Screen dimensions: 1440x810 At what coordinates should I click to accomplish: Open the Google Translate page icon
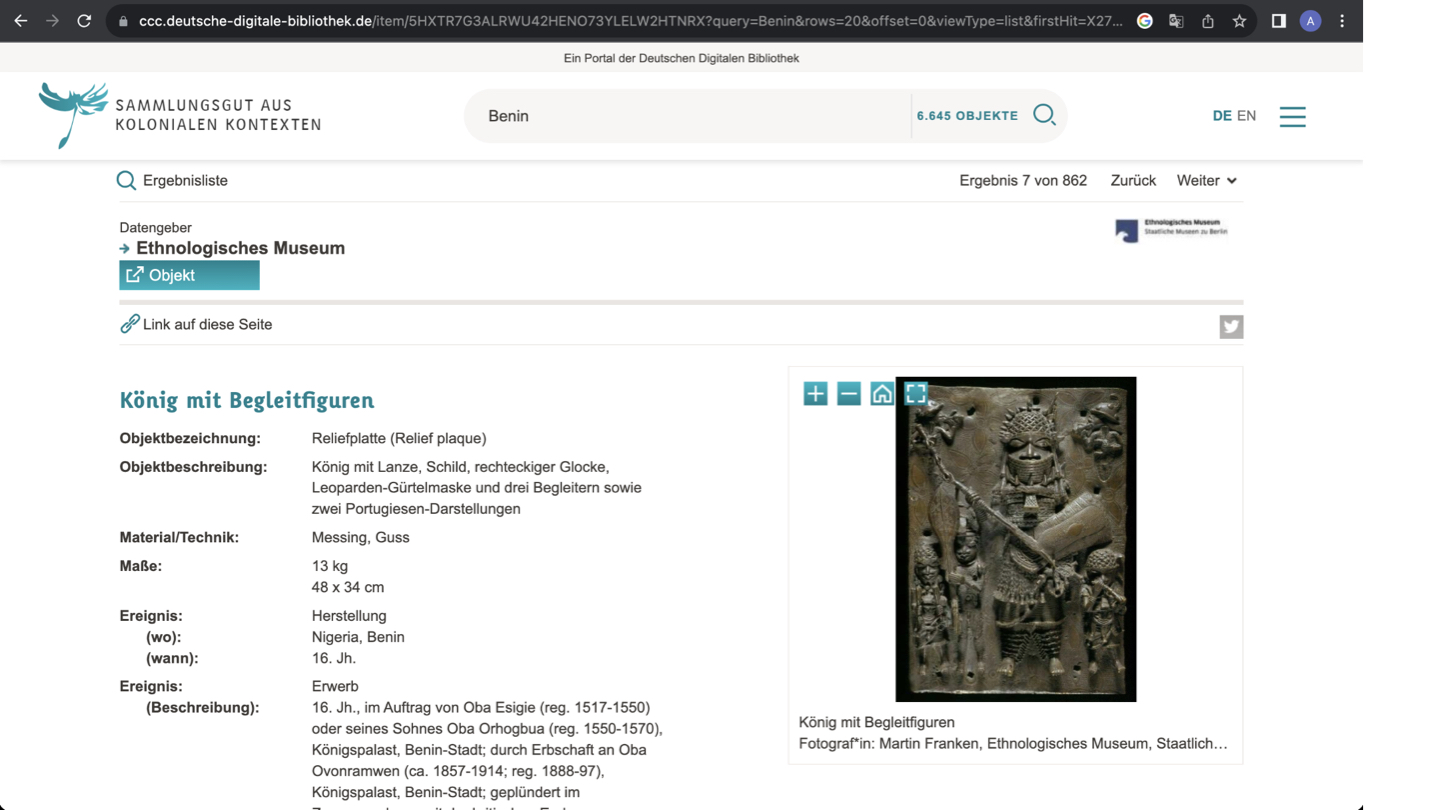(x=1176, y=21)
